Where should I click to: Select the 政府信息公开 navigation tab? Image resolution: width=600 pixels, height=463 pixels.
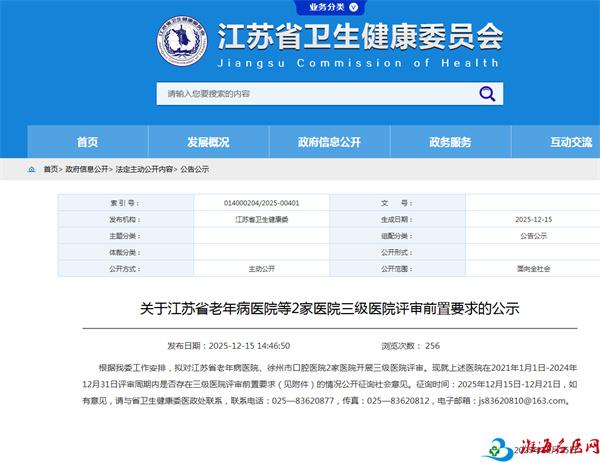point(329,142)
